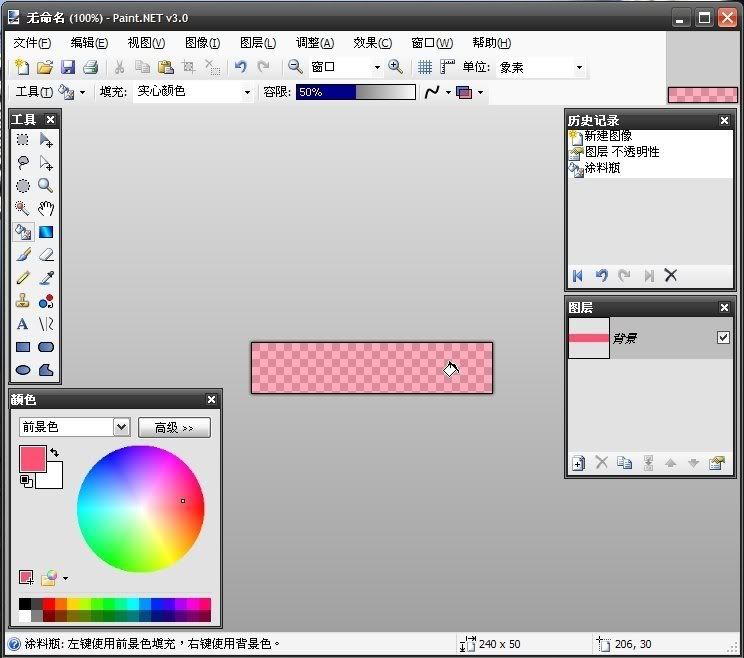
Task: Open the 文件(F) menu
Action: click(x=32, y=43)
